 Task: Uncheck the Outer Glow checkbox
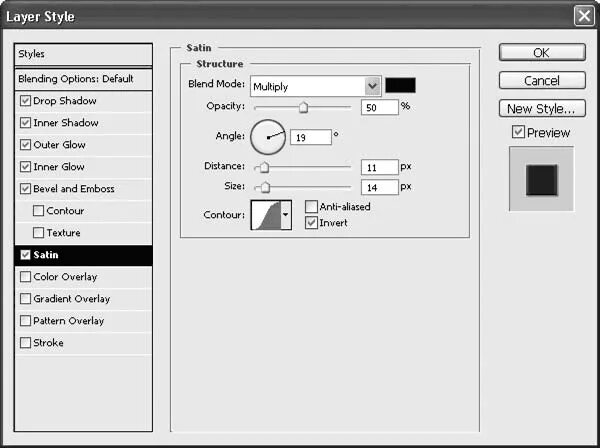(x=25, y=145)
